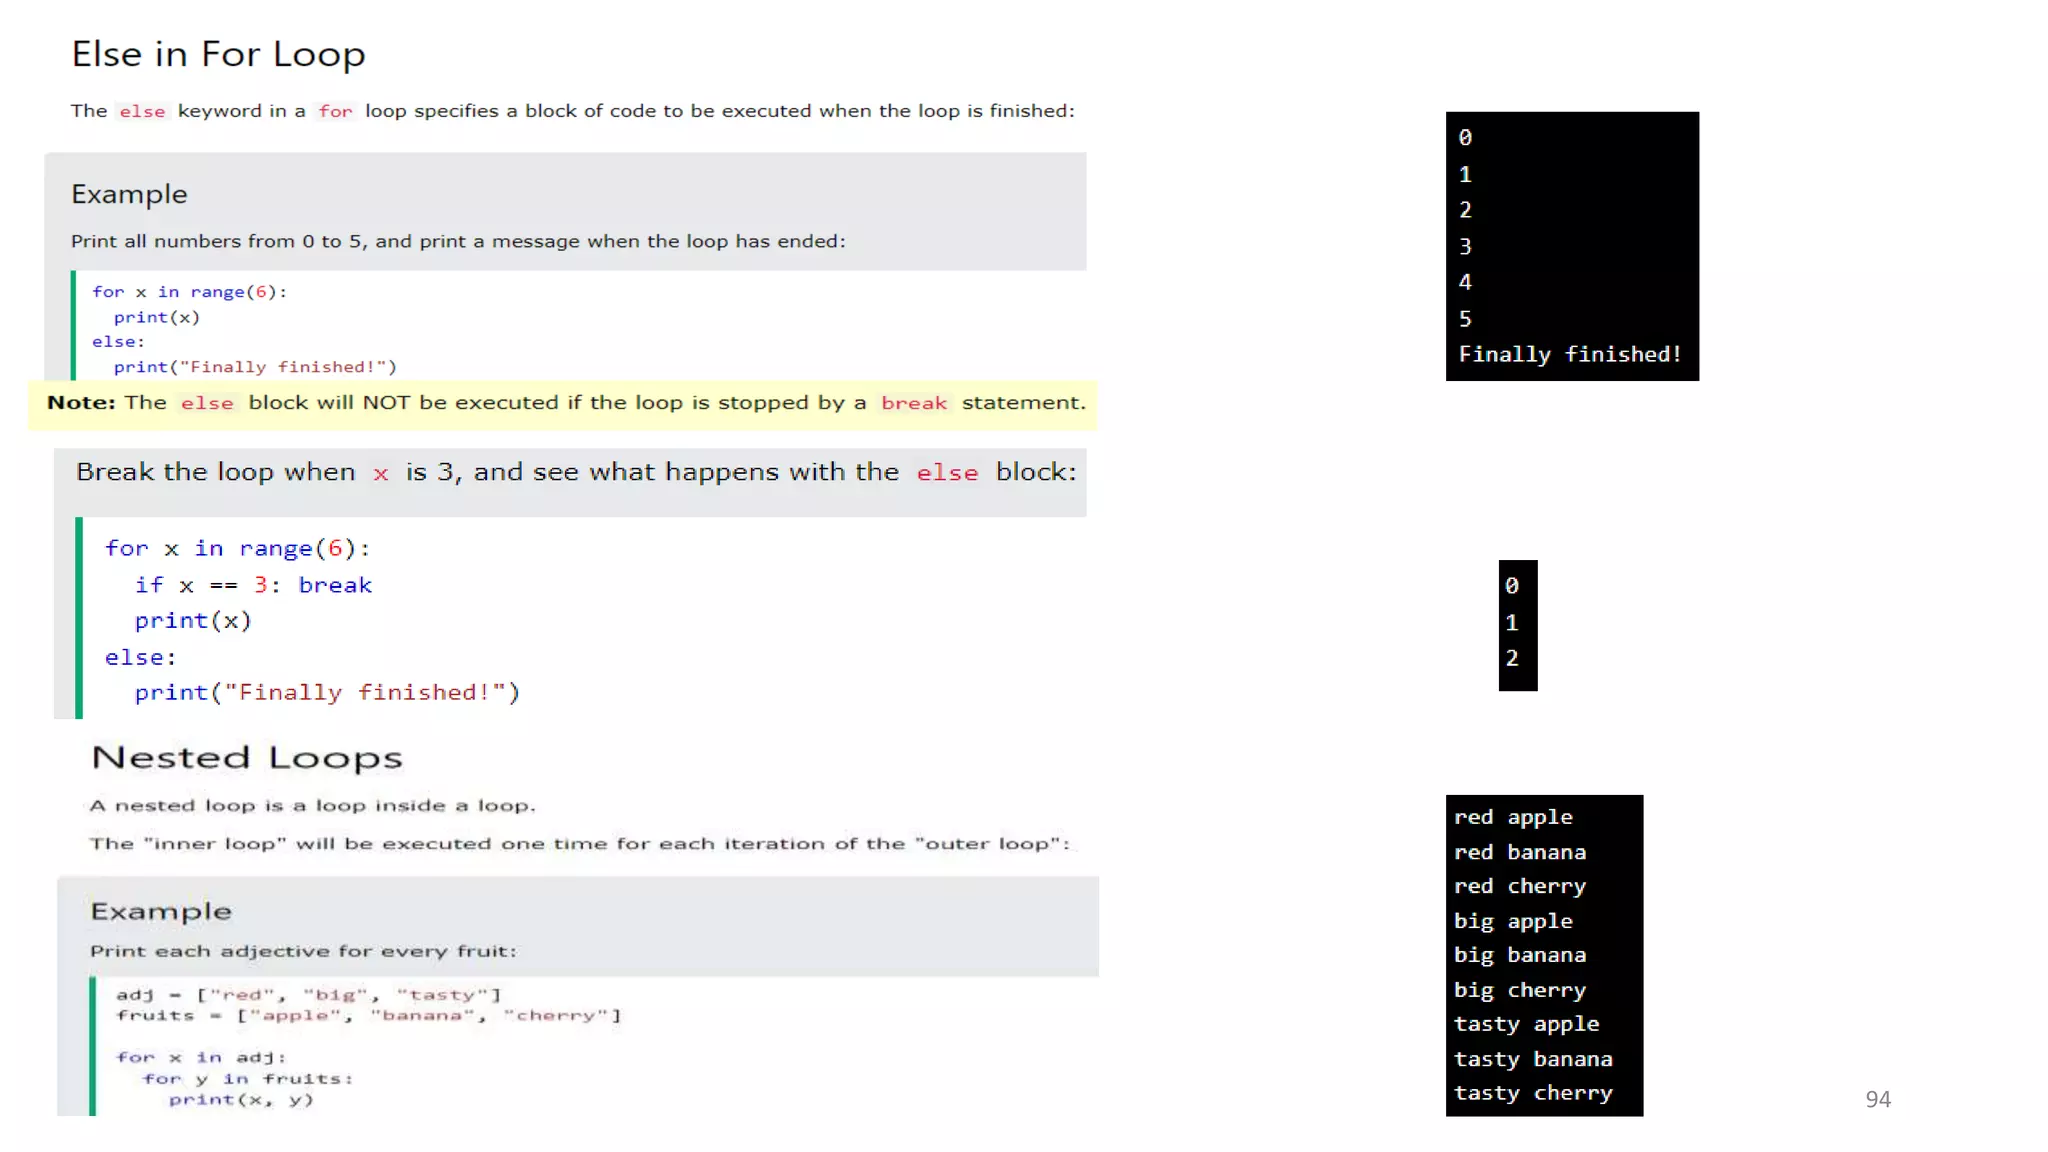Viewport: 2048px width, 1152px height.
Task: Click the red 'else' keyword in intro sentence
Action: click(x=142, y=111)
